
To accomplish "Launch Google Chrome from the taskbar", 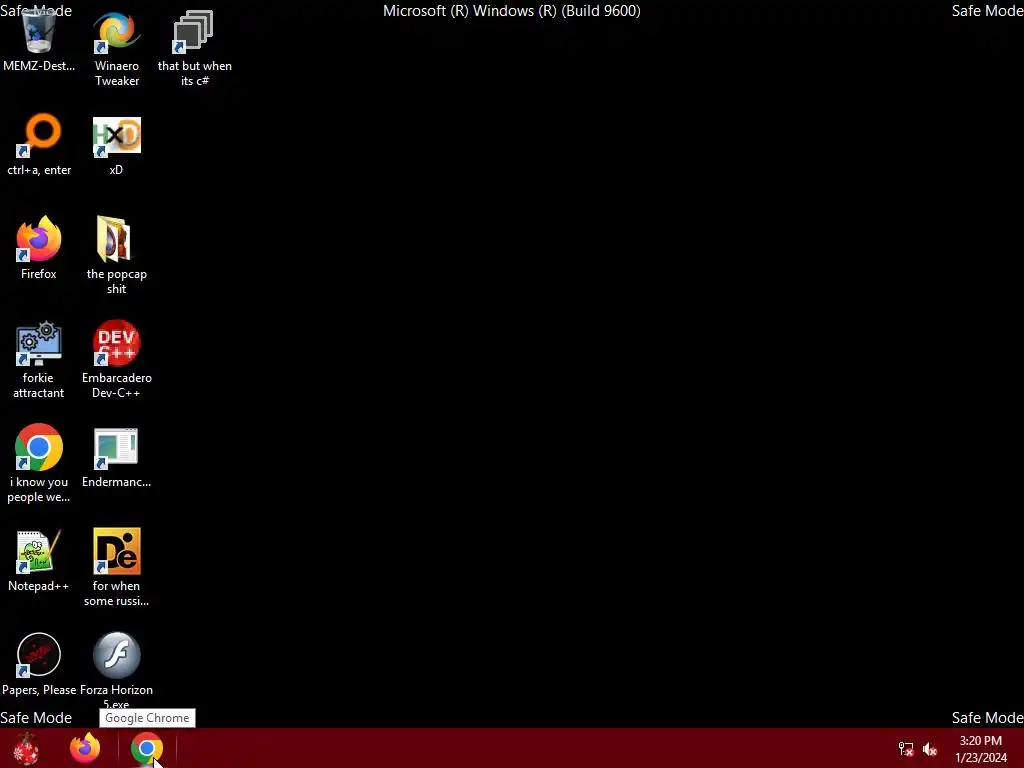I will [147, 748].
